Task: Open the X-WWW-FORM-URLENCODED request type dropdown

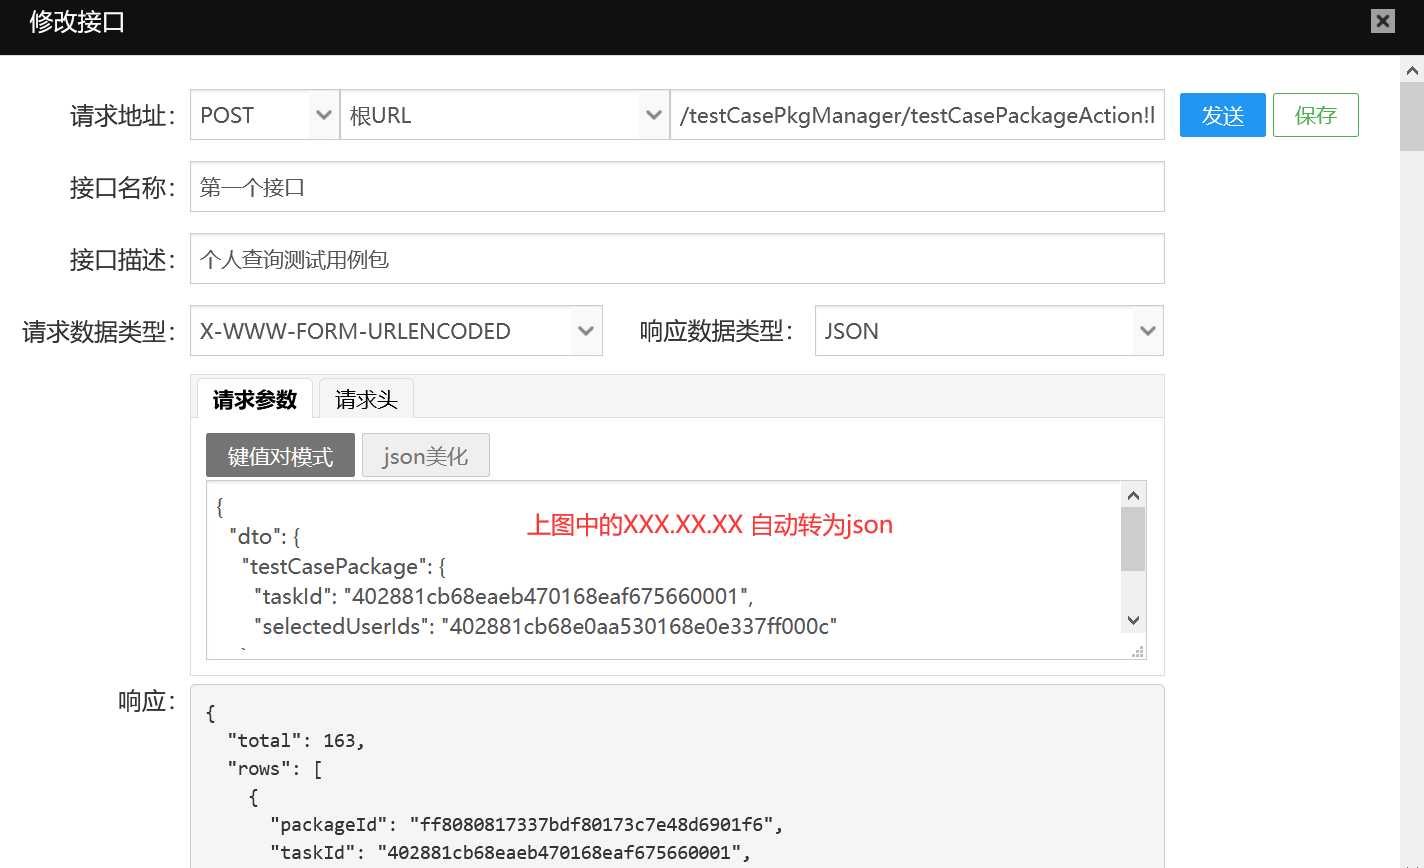Action: click(396, 331)
